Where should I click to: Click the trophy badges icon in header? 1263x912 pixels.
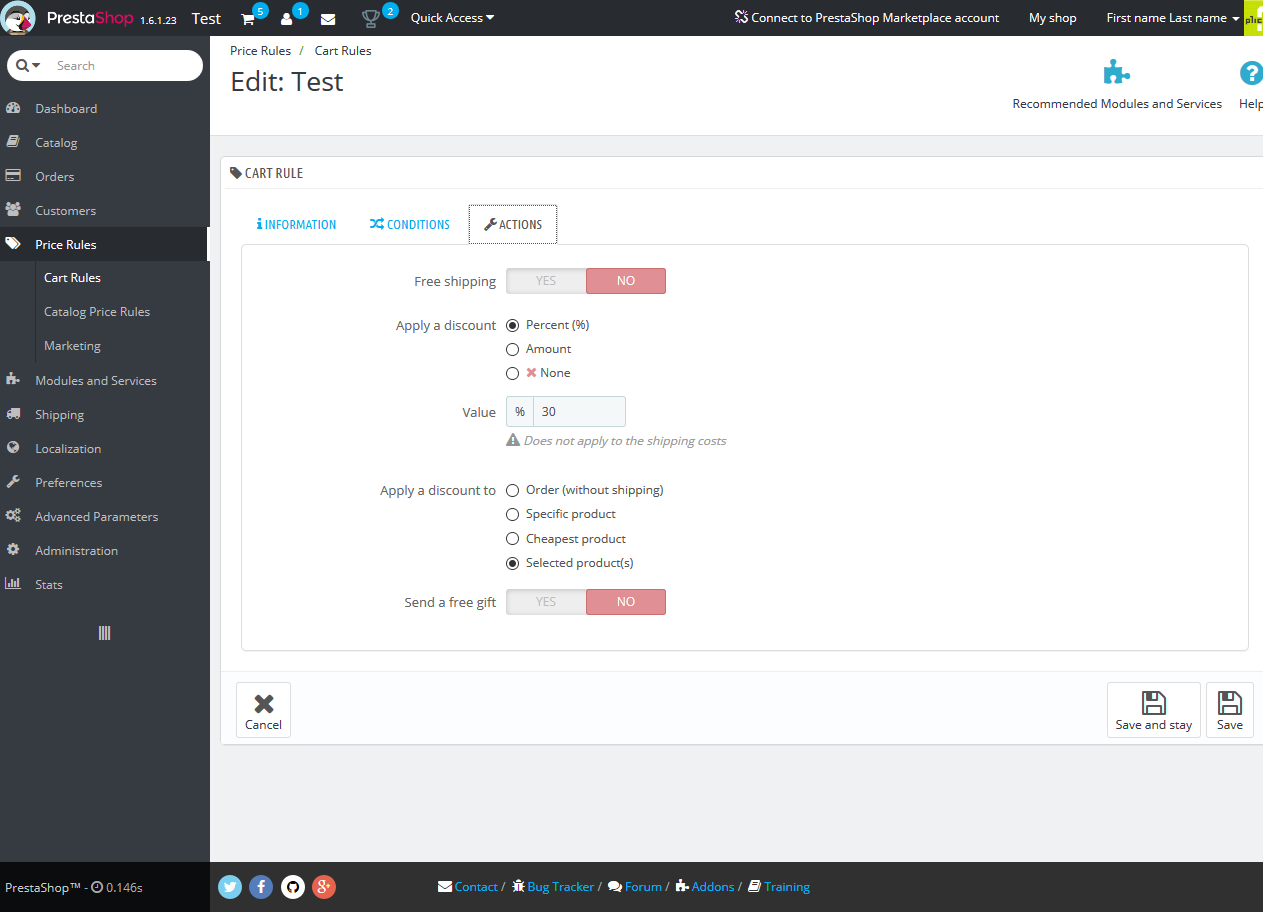(x=371, y=17)
